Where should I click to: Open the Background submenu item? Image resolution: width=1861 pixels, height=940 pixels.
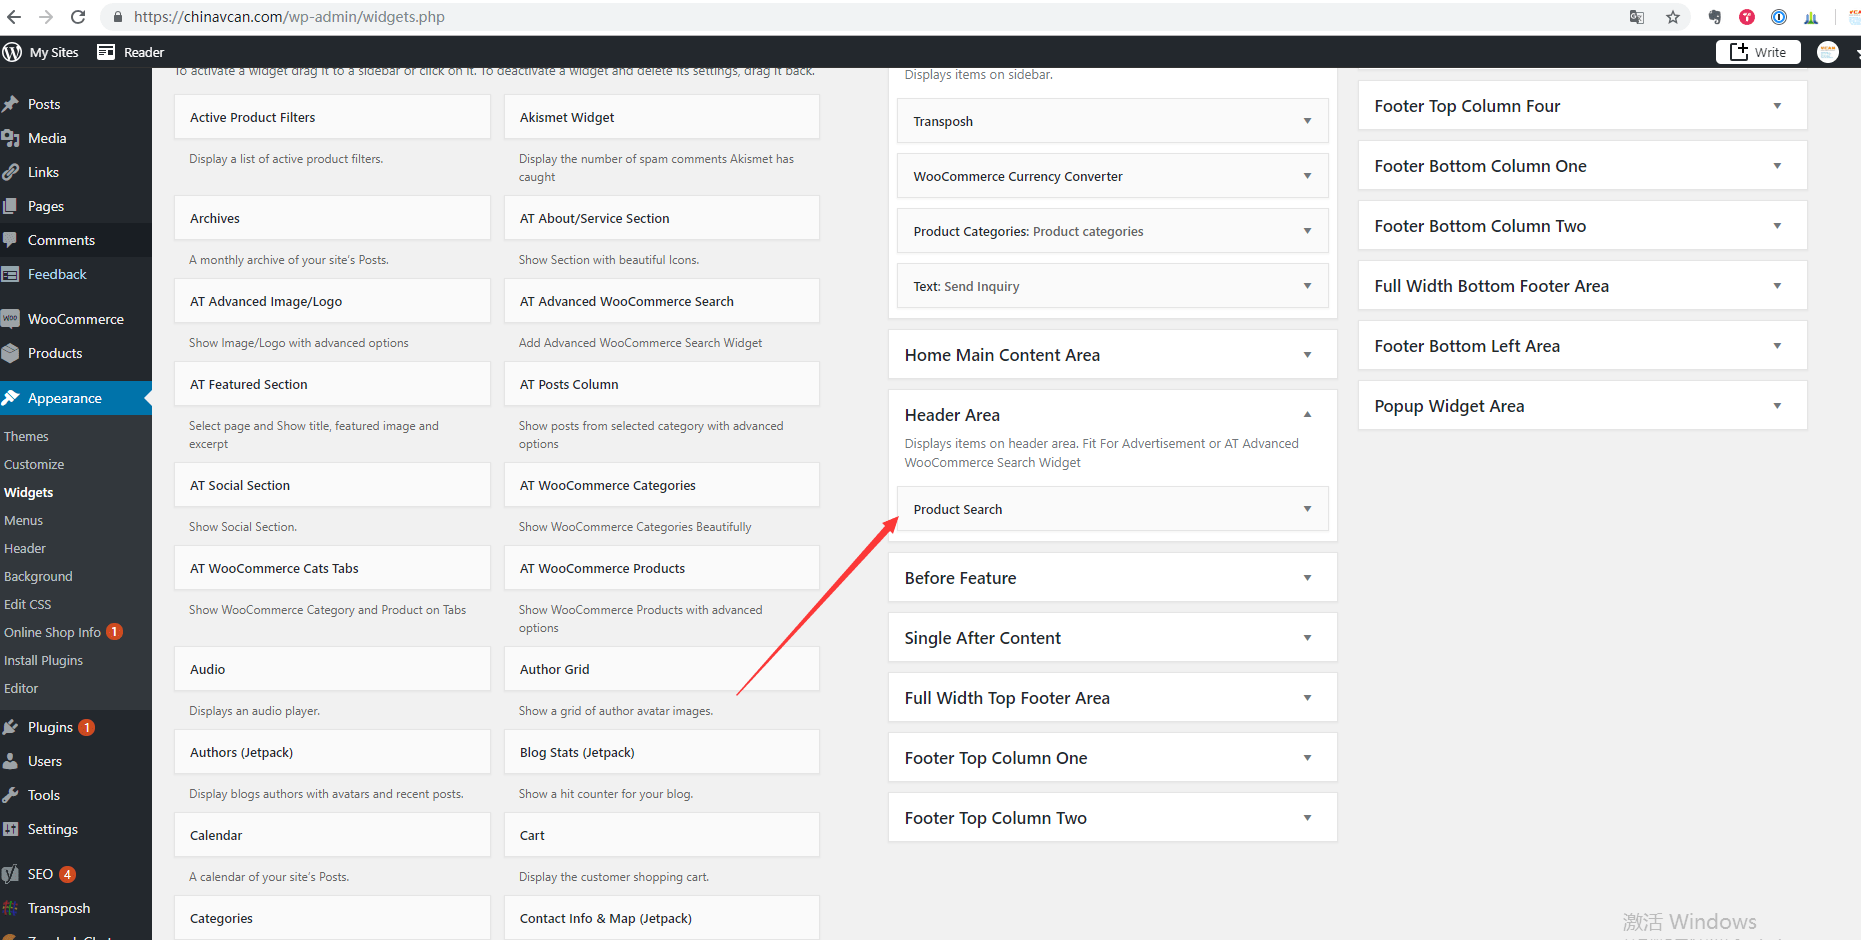coord(38,577)
